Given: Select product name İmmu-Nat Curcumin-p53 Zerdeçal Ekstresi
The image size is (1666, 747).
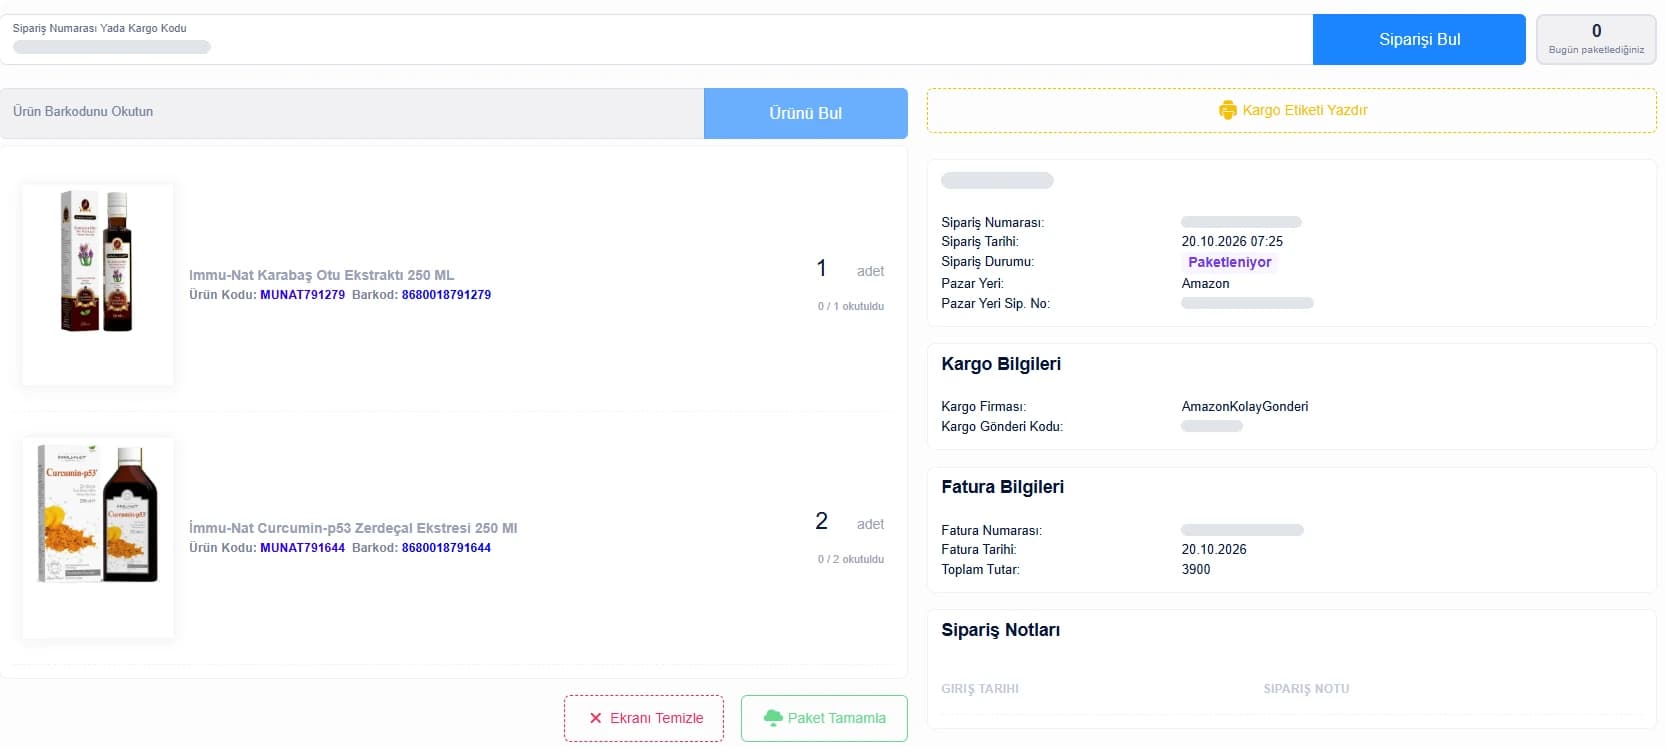Looking at the screenshot, I should point(353,528).
